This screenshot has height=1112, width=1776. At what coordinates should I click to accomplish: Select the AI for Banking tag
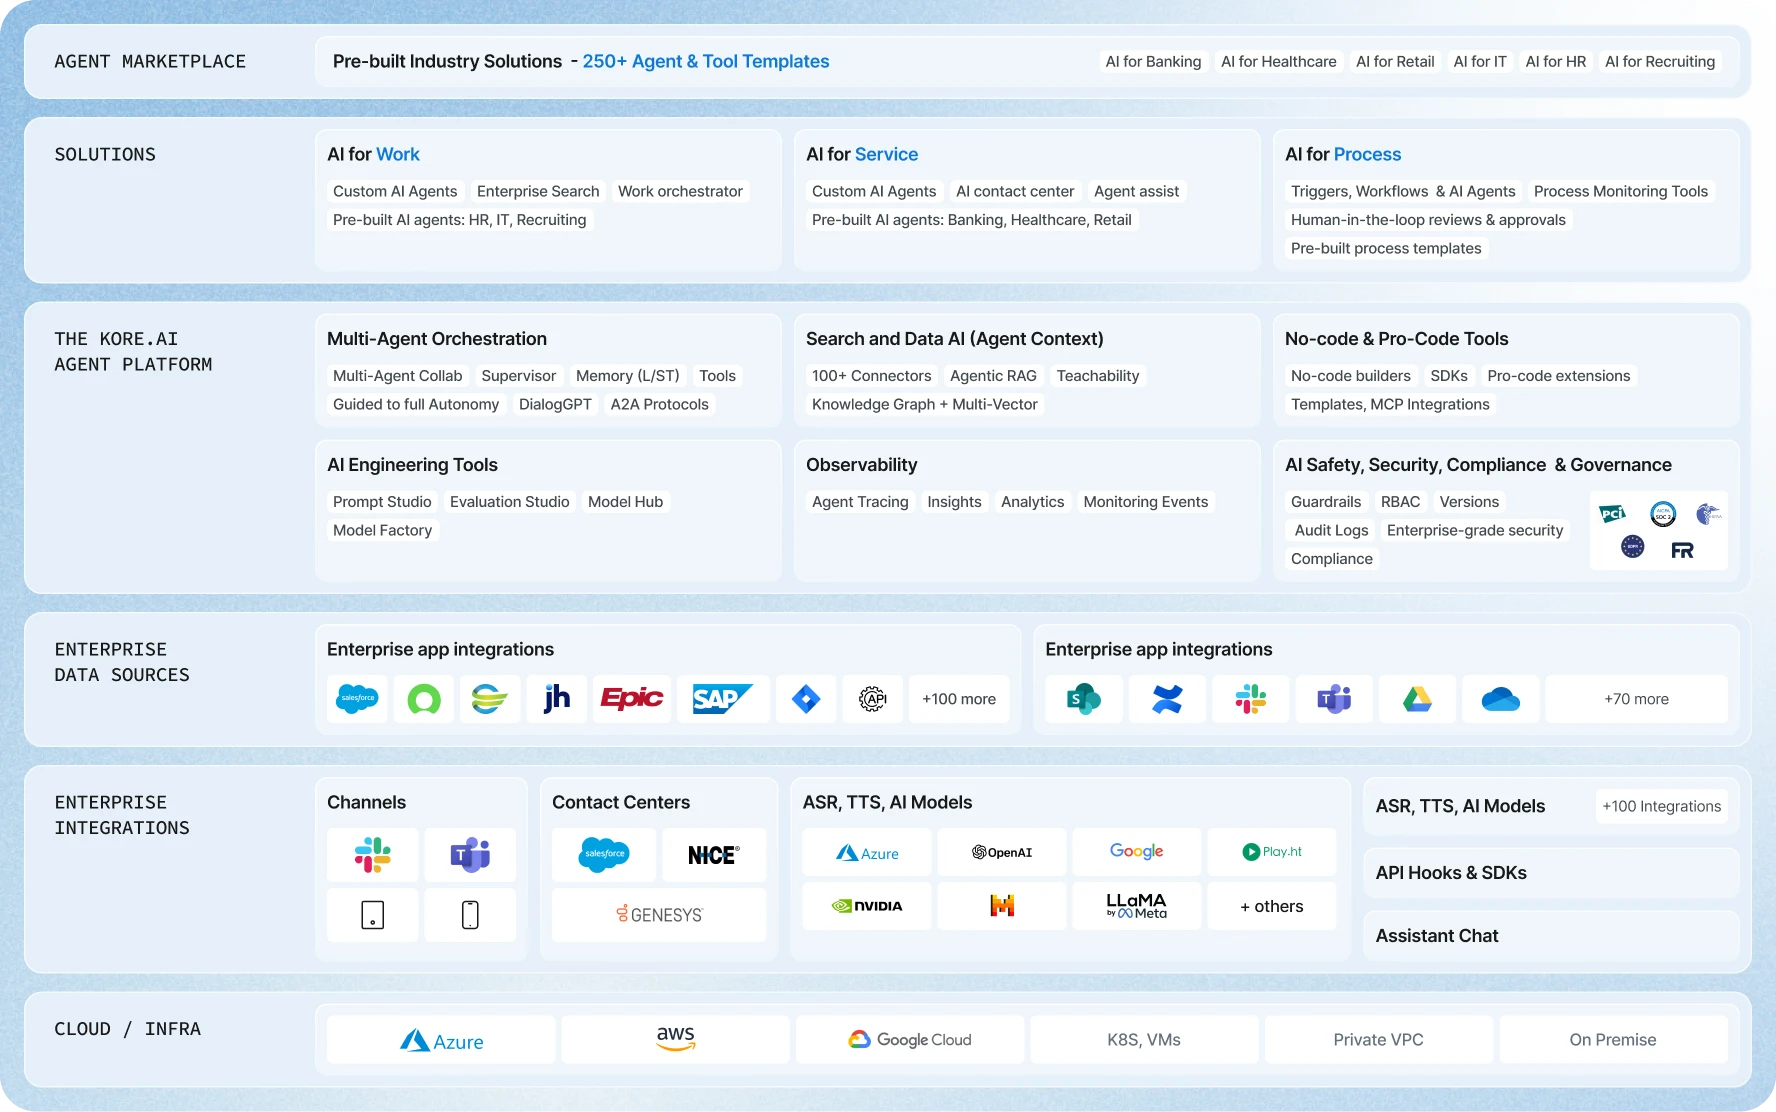point(1153,62)
